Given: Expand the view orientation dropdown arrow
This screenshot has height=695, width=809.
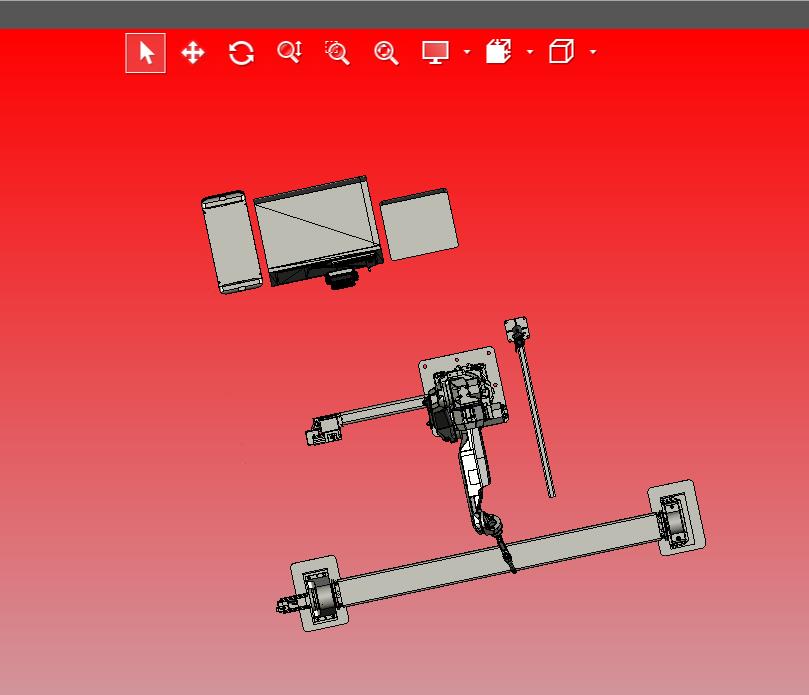Looking at the screenshot, I should pyautogui.click(x=530, y=52).
